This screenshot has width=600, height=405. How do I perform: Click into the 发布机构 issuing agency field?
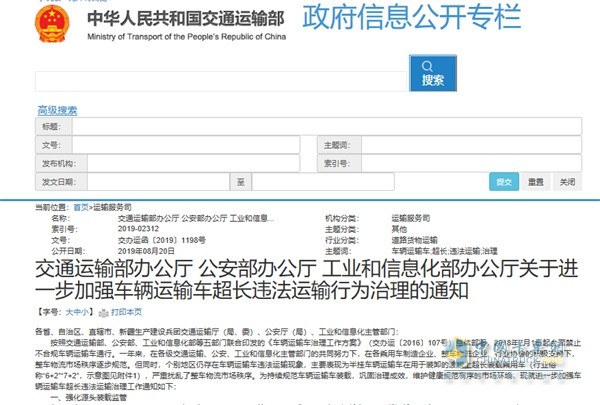click(x=193, y=163)
